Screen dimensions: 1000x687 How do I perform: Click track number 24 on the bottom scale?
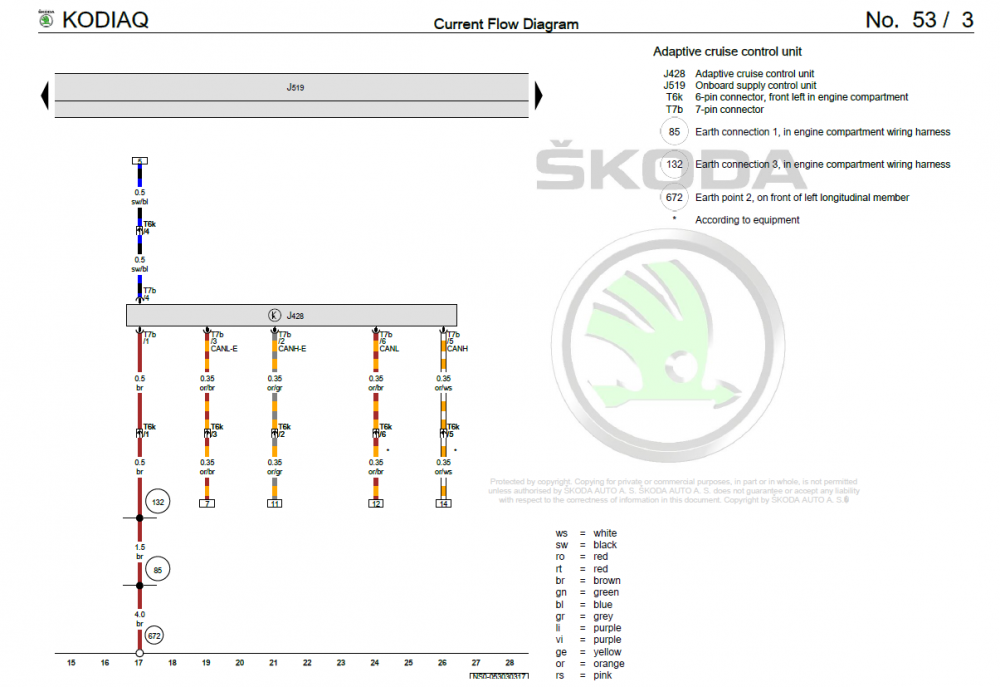coord(375,663)
